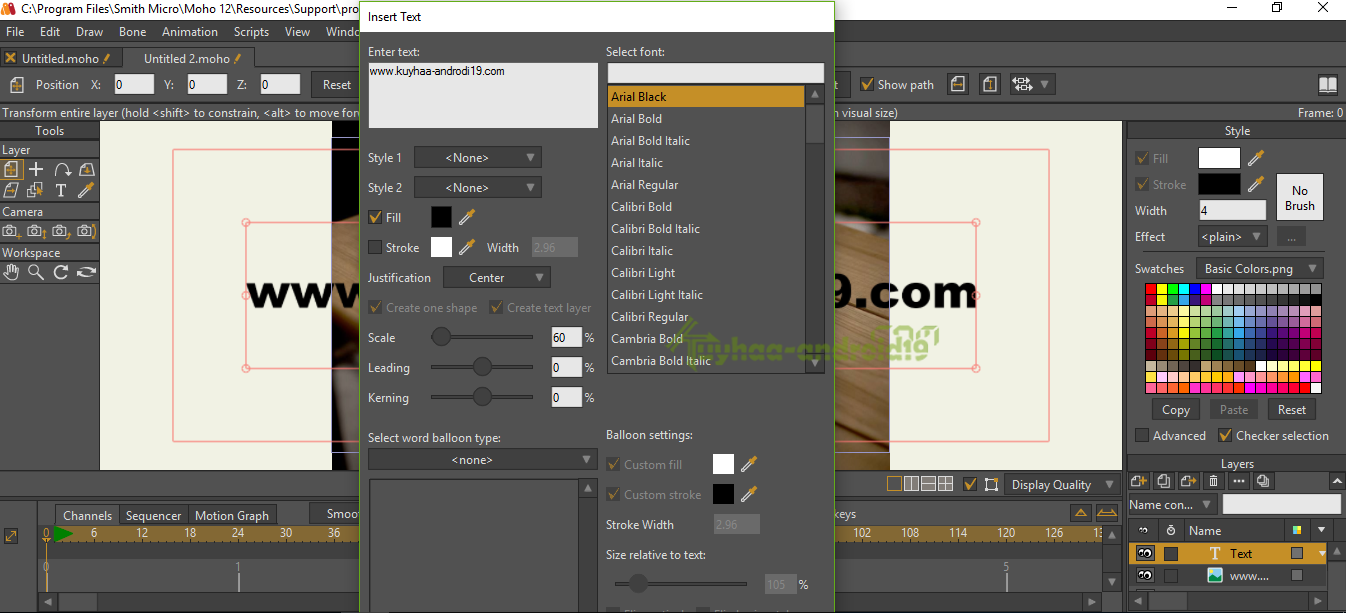
Task: Select the Eyedropper tool in Layer tools
Action: 86,190
